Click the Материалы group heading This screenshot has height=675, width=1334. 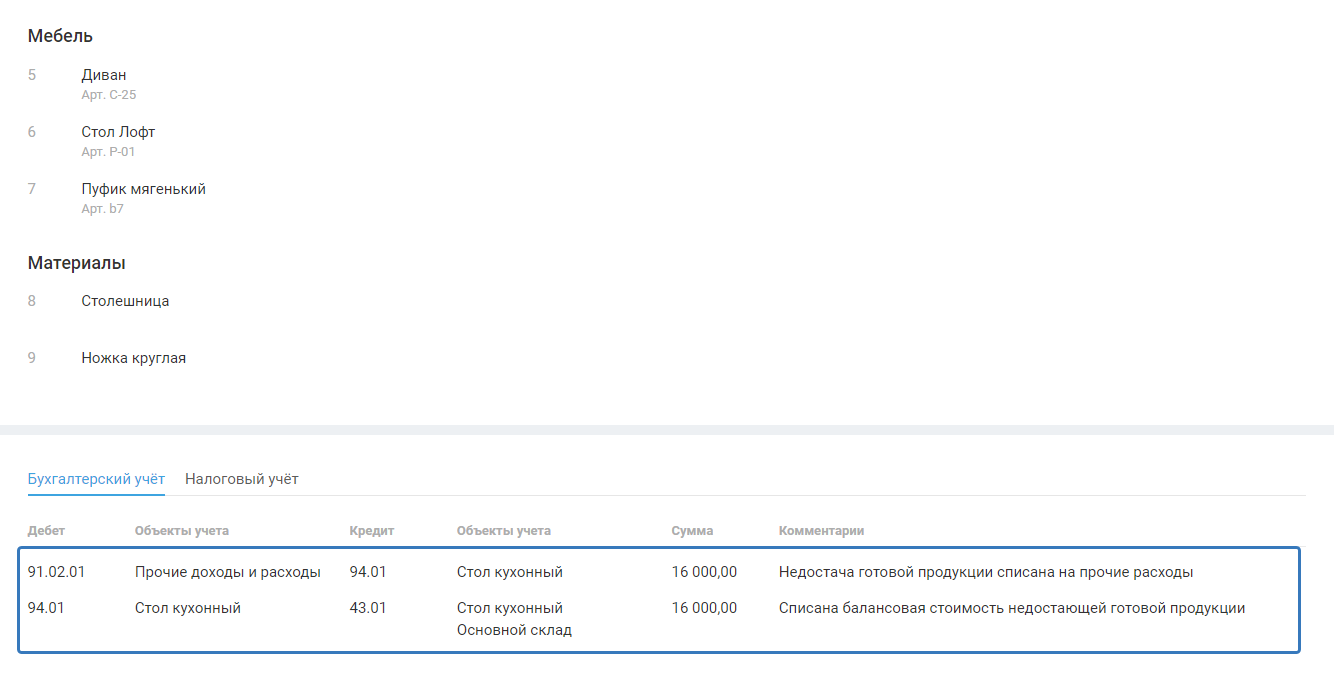point(77,263)
